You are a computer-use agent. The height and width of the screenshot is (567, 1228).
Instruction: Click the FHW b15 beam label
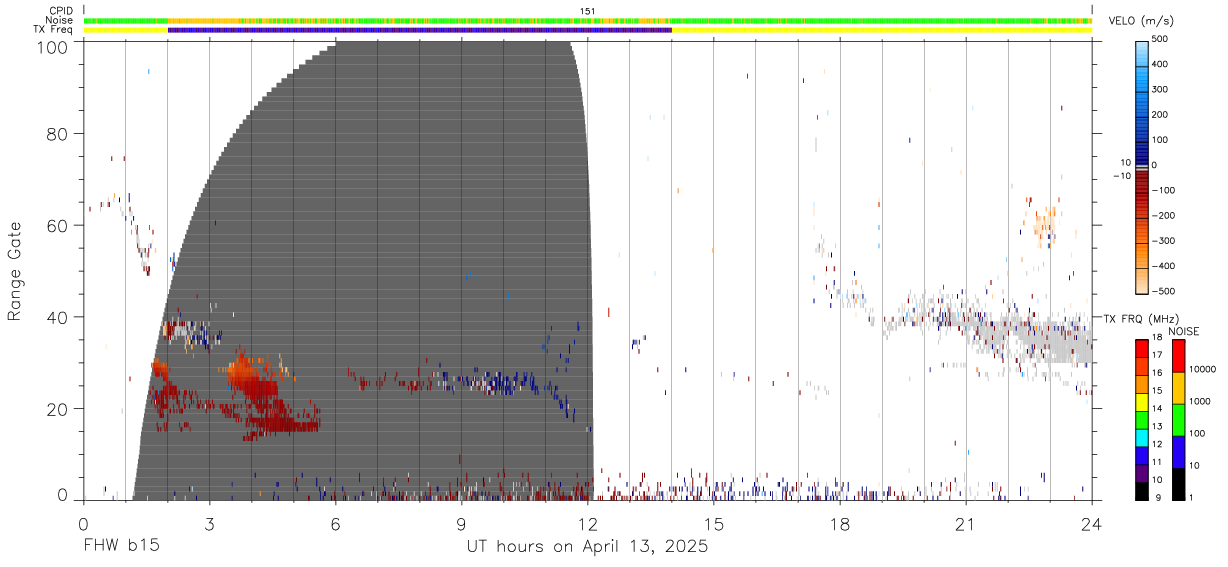click(120, 546)
